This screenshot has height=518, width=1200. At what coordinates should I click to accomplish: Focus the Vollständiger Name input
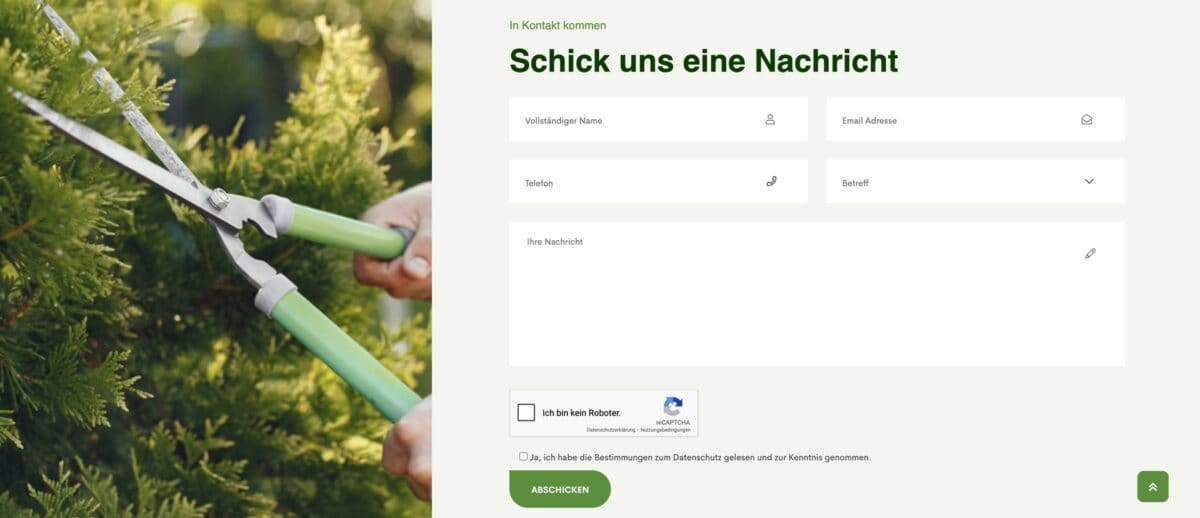pyautogui.click(x=658, y=119)
